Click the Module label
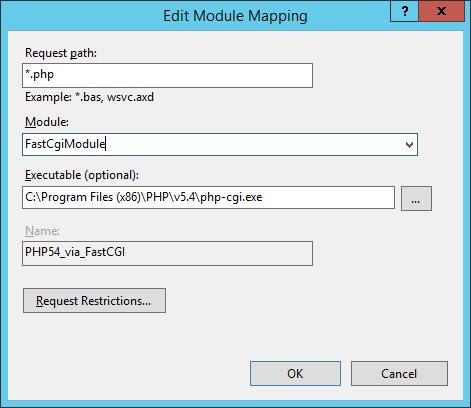Image resolution: width=471 pixels, height=408 pixels. tap(47, 122)
